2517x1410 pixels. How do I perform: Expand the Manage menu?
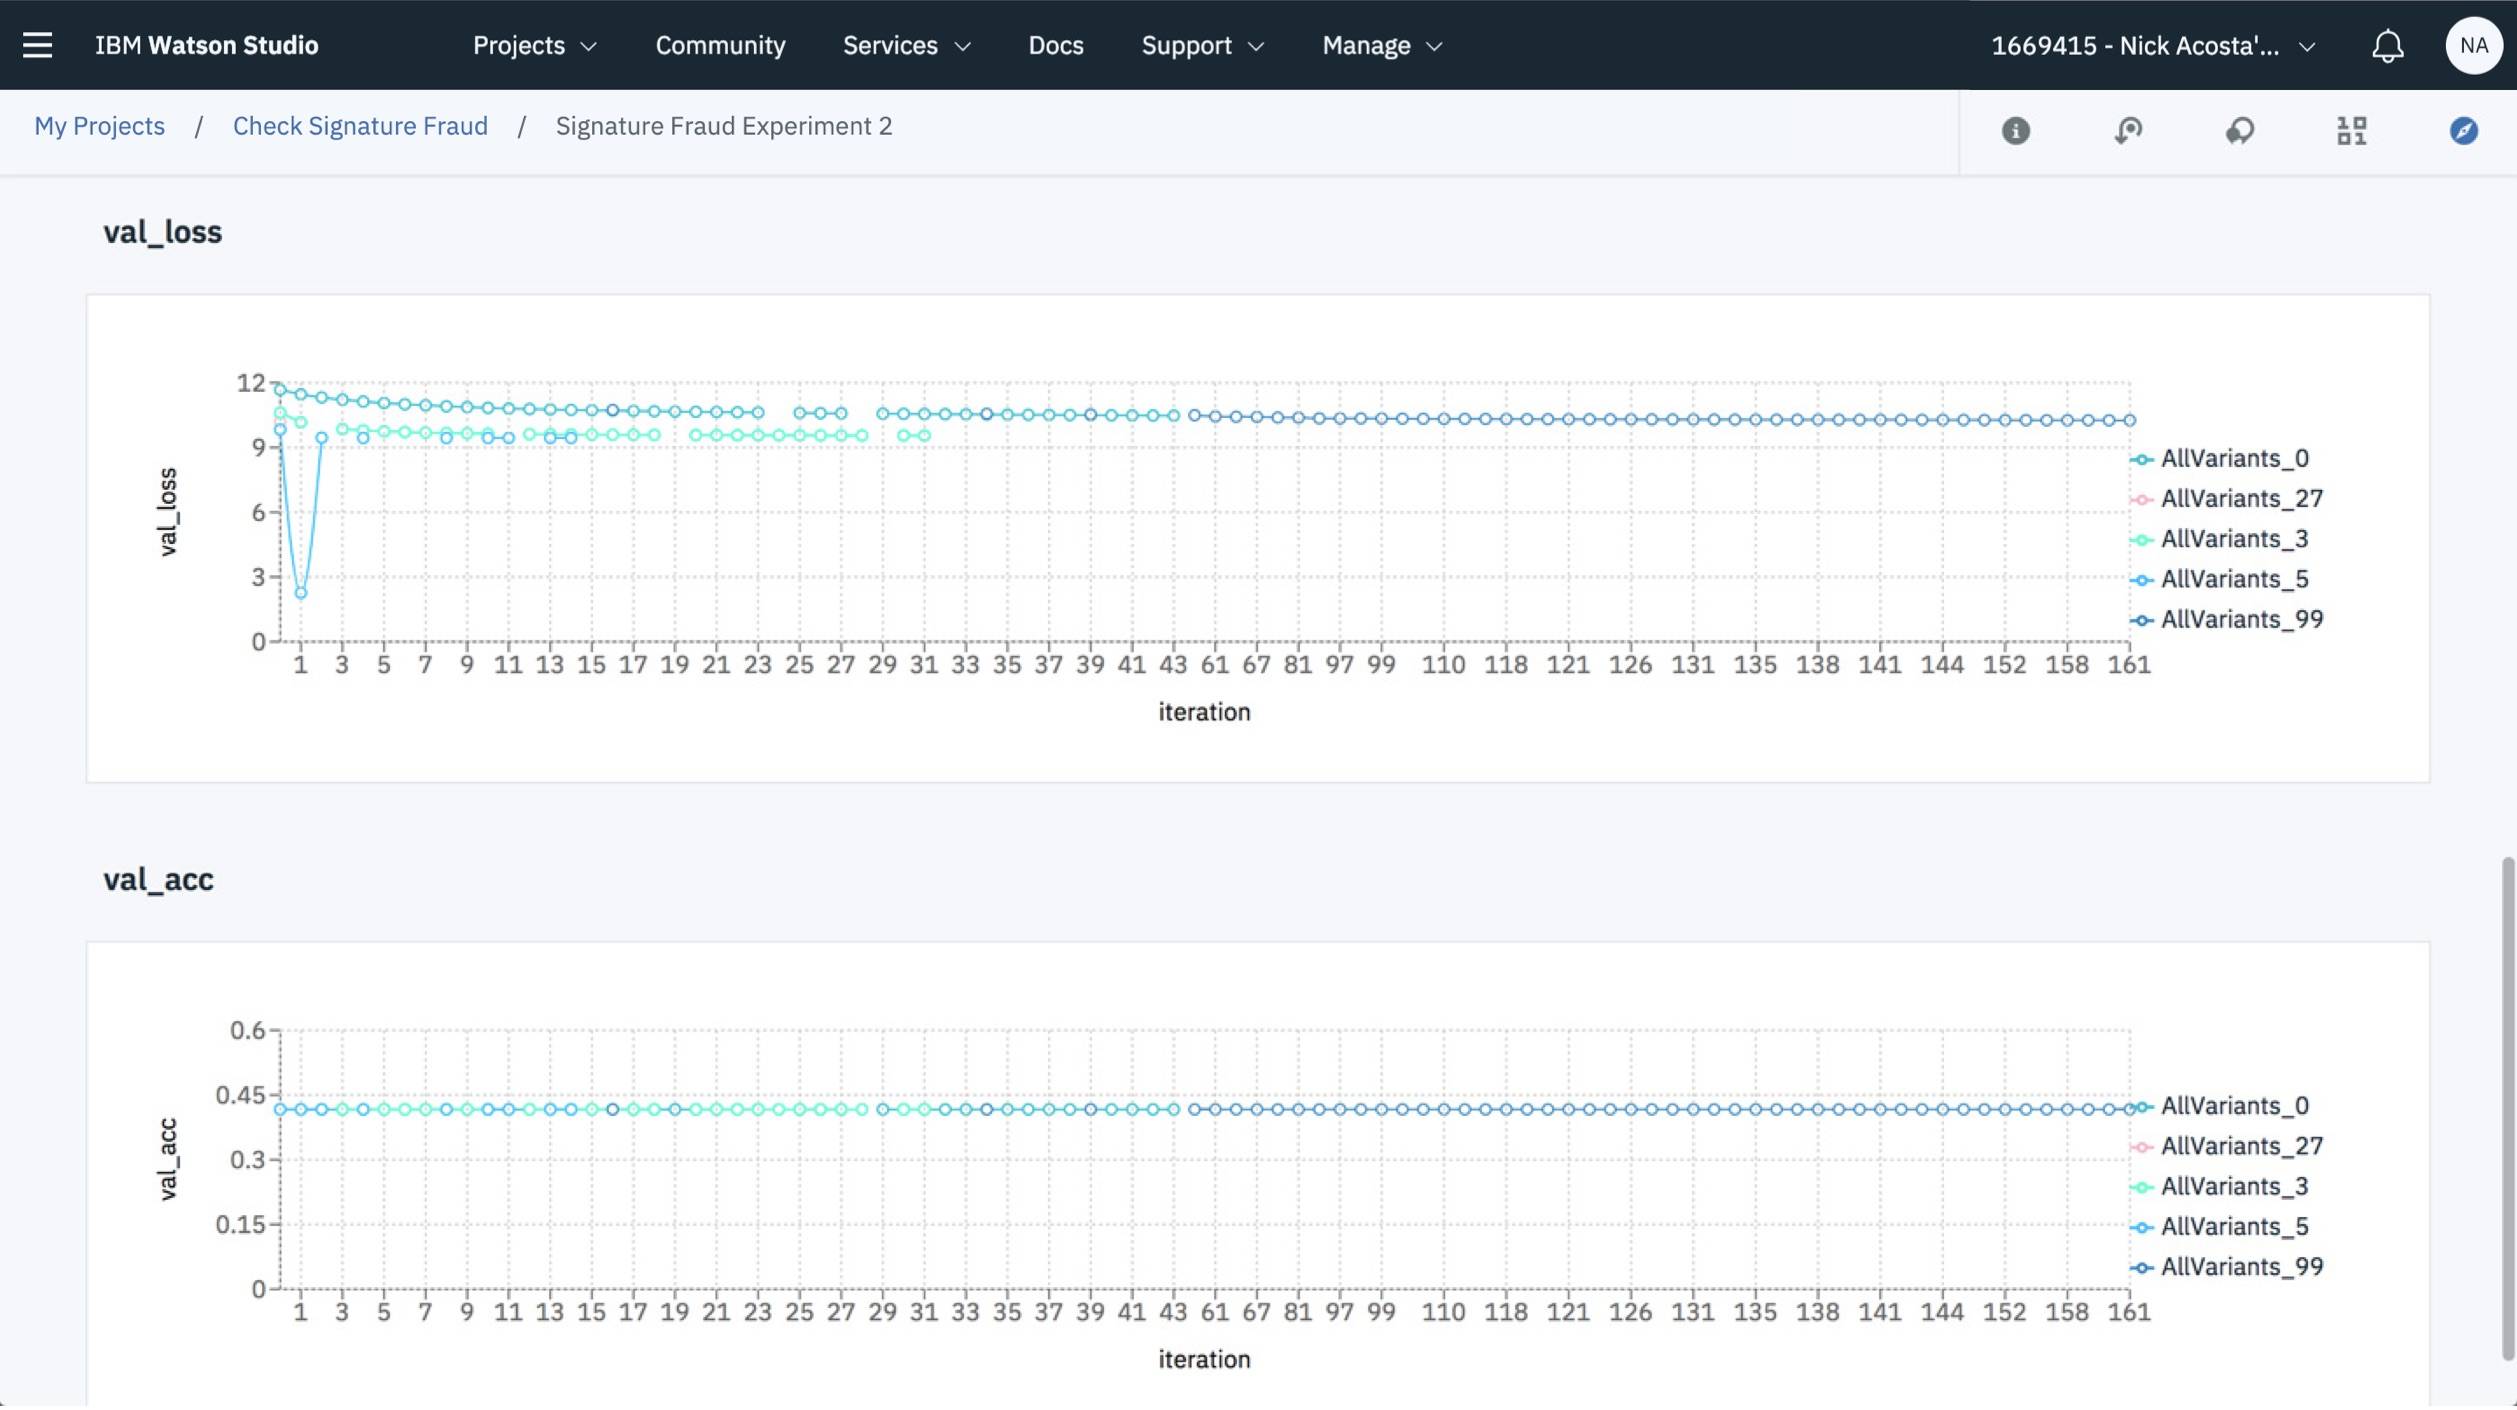pyautogui.click(x=1382, y=45)
